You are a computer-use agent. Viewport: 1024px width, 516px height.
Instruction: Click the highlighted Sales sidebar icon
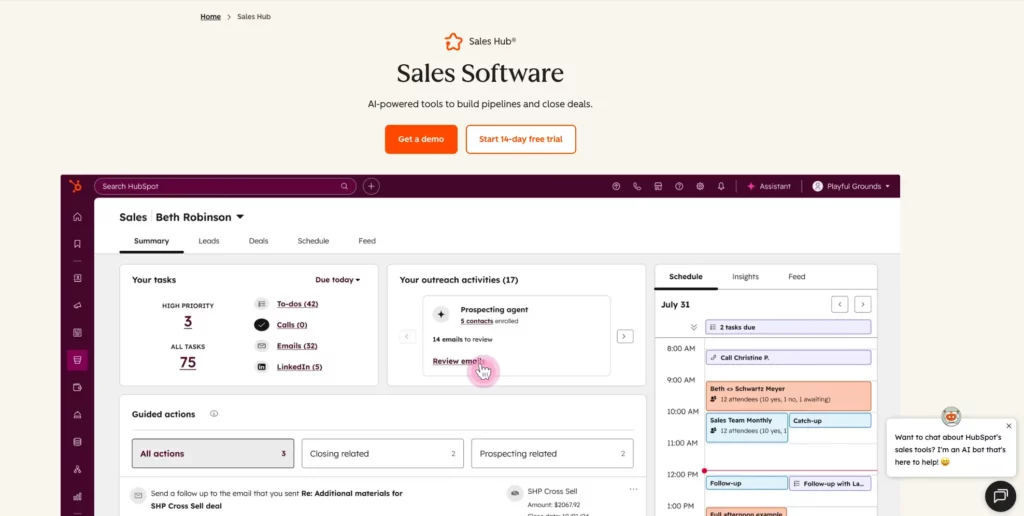(x=77, y=360)
